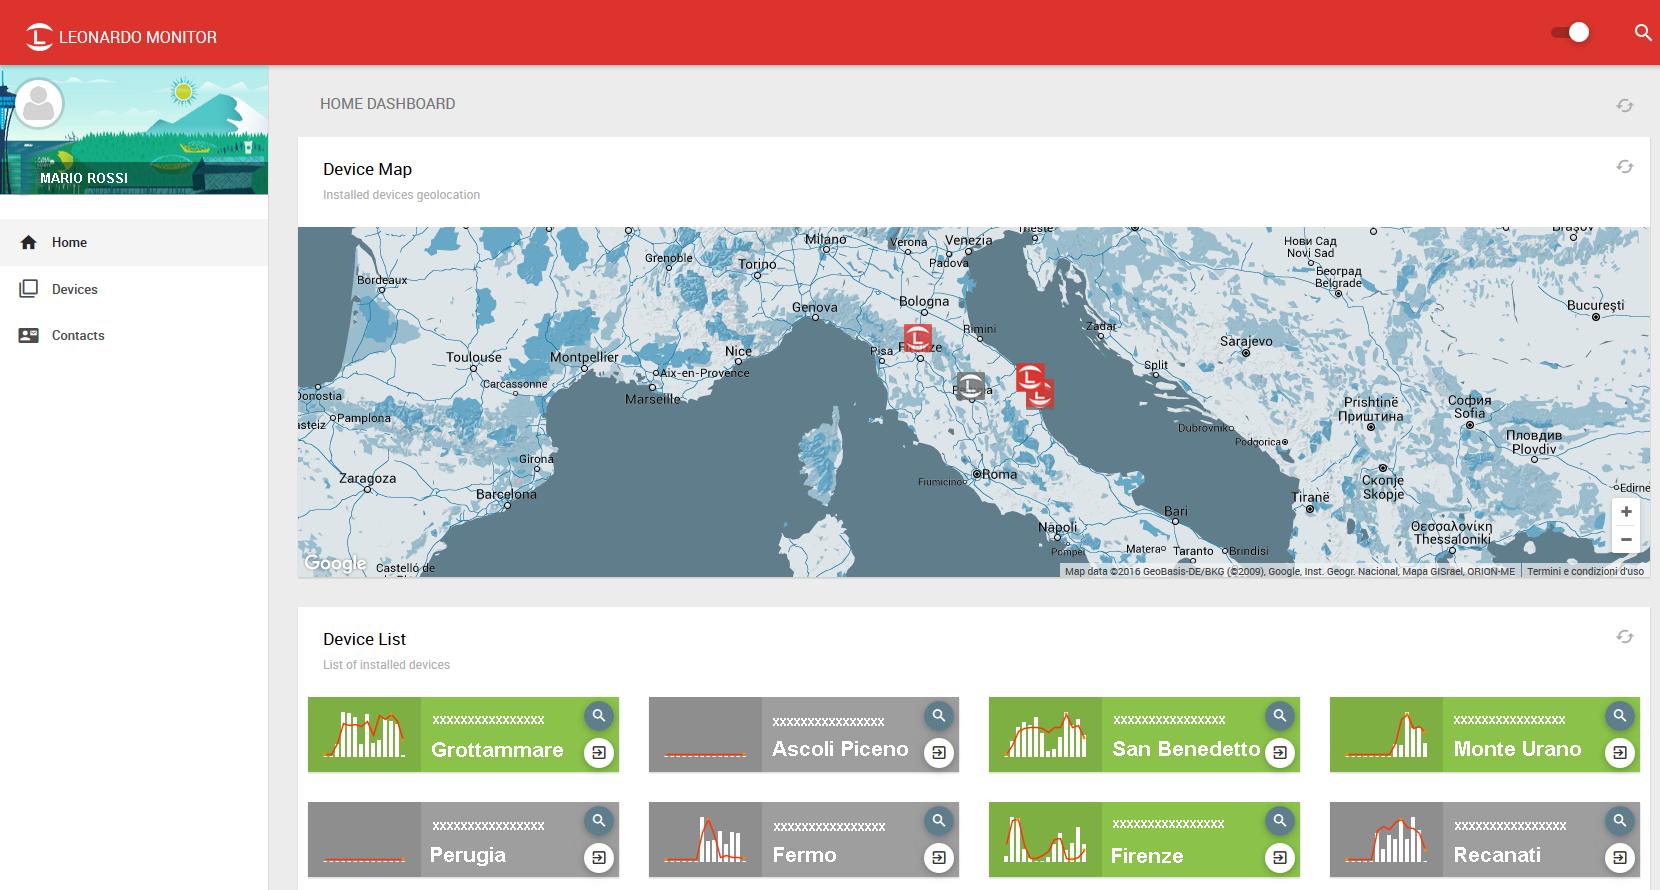Open the Devices sidebar item
Screen dimensions: 1660x890
(134, 289)
